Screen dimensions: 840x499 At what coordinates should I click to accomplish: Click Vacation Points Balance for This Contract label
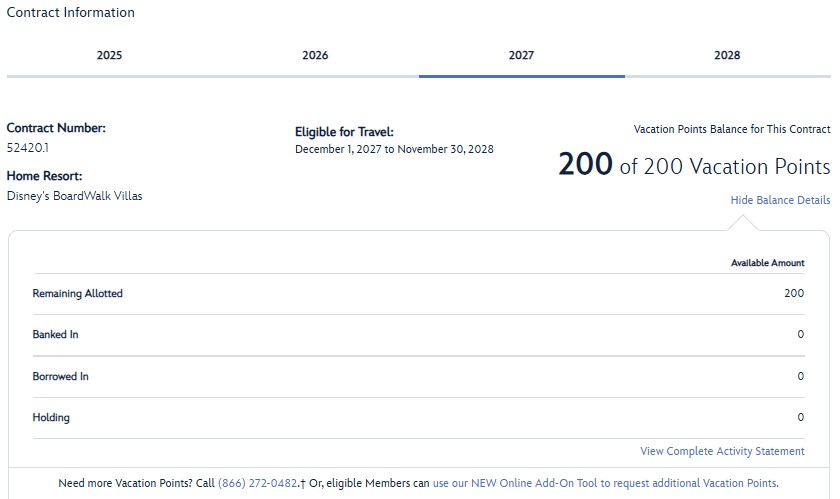click(732, 129)
